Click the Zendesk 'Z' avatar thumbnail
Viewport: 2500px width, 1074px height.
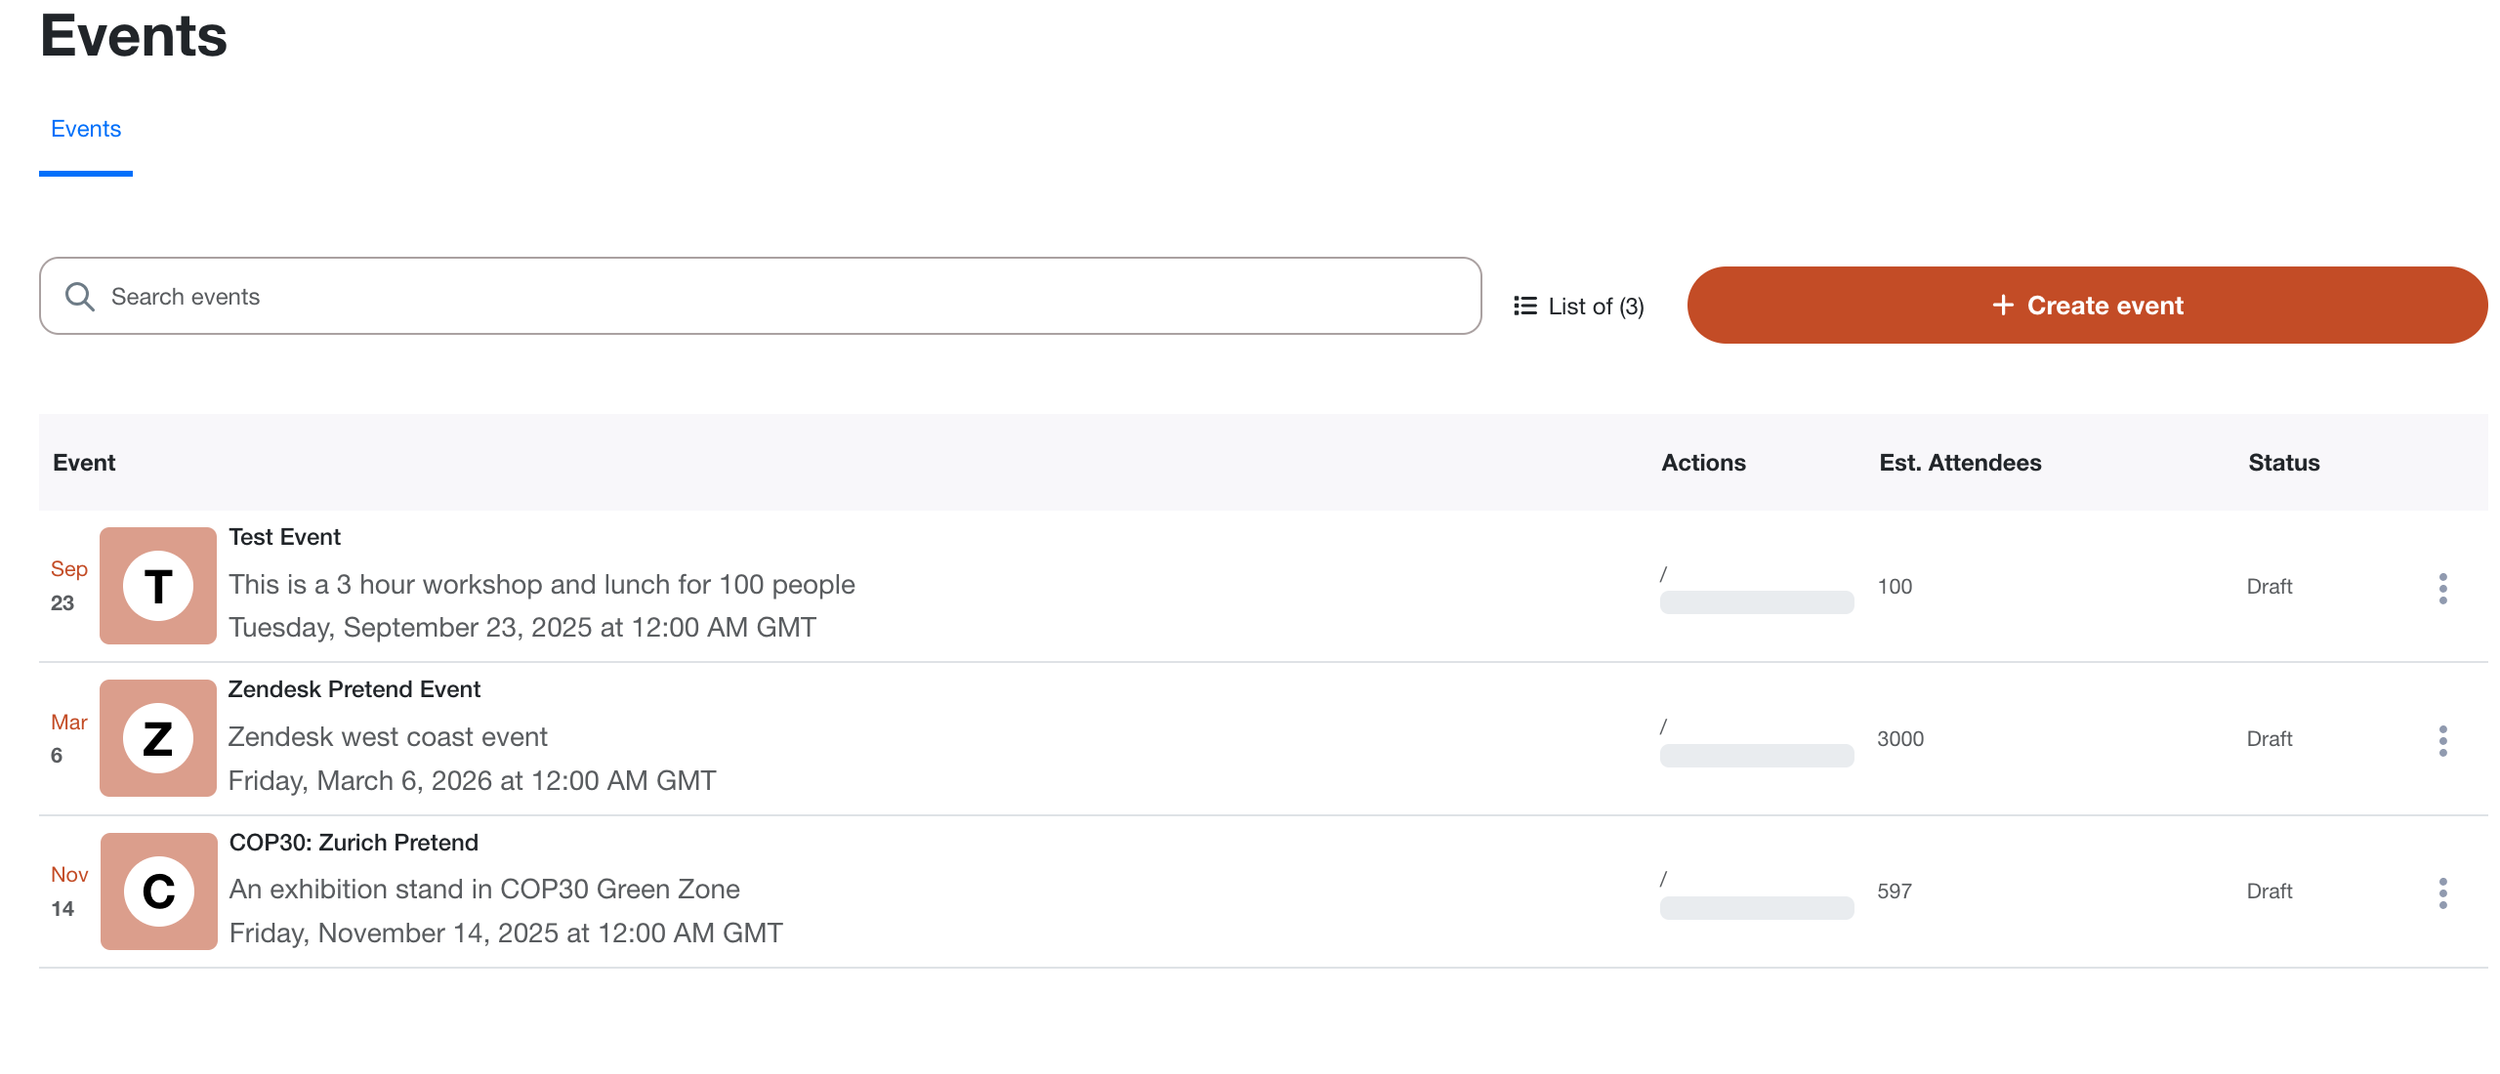[x=158, y=739]
